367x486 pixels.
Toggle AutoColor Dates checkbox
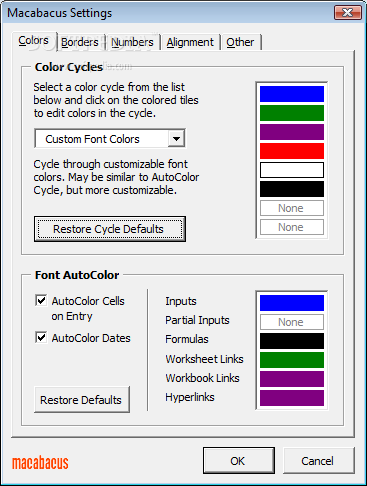[x=41, y=337]
